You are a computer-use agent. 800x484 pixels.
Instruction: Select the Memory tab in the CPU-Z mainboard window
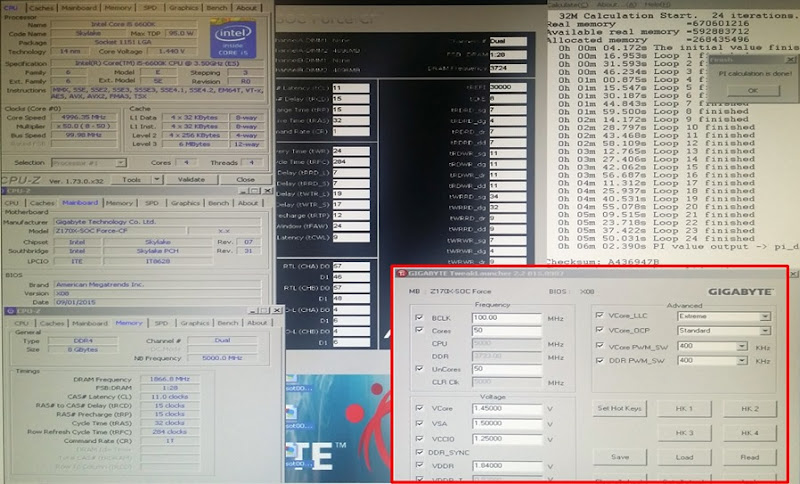[x=119, y=203]
